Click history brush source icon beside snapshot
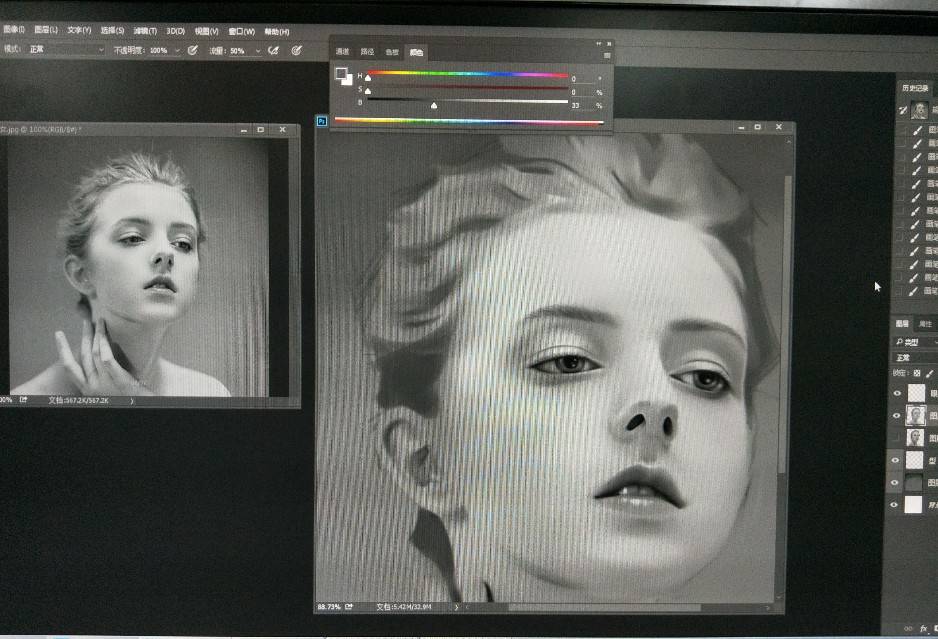Image resolution: width=938 pixels, height=639 pixels. (x=903, y=110)
